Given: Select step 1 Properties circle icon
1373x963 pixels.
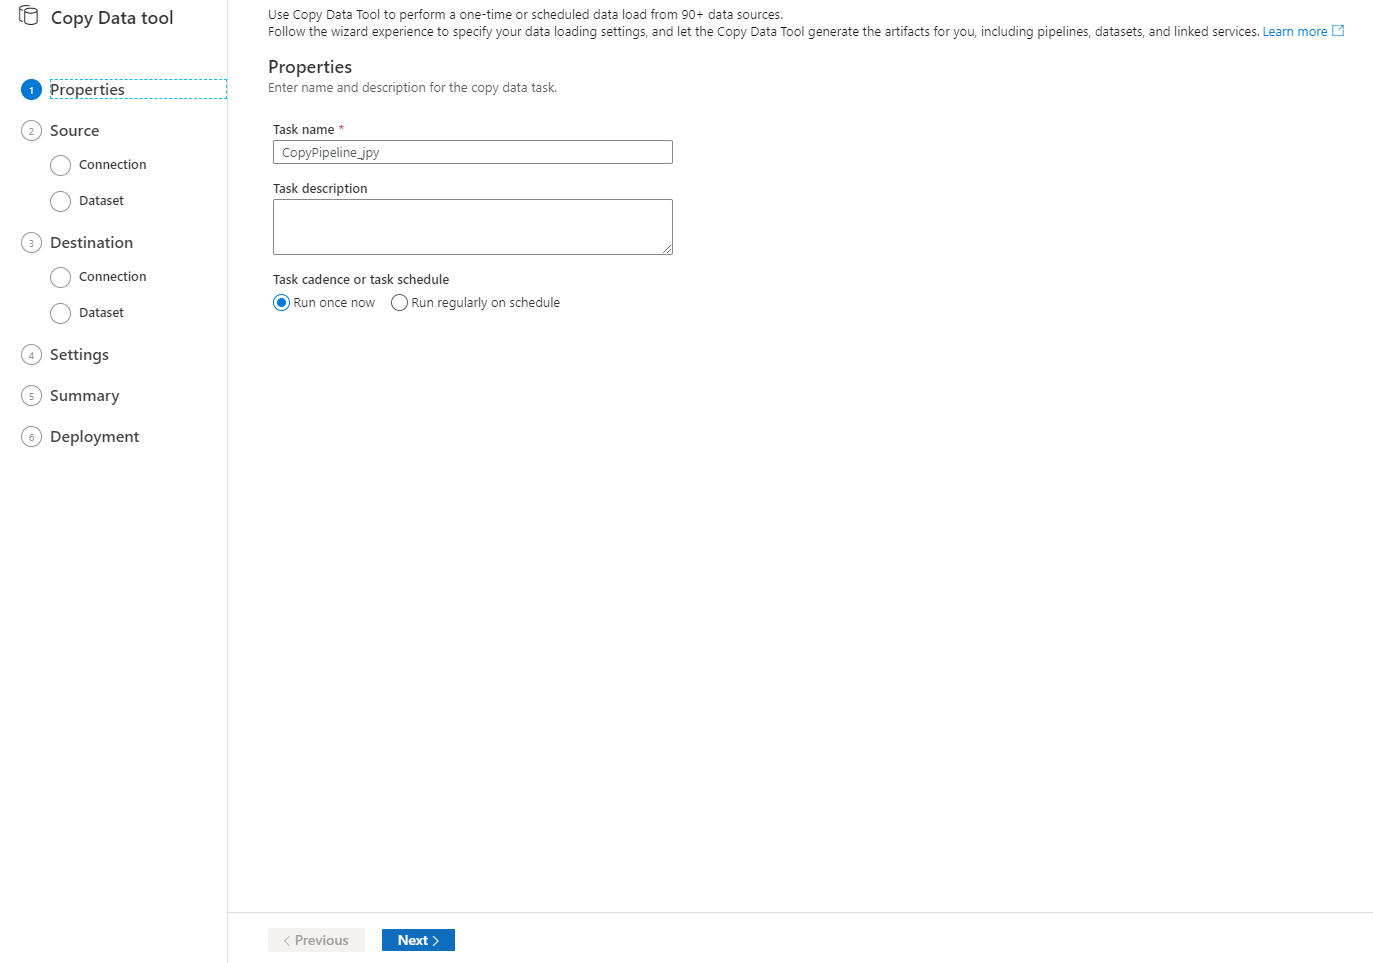Looking at the screenshot, I should (31, 90).
